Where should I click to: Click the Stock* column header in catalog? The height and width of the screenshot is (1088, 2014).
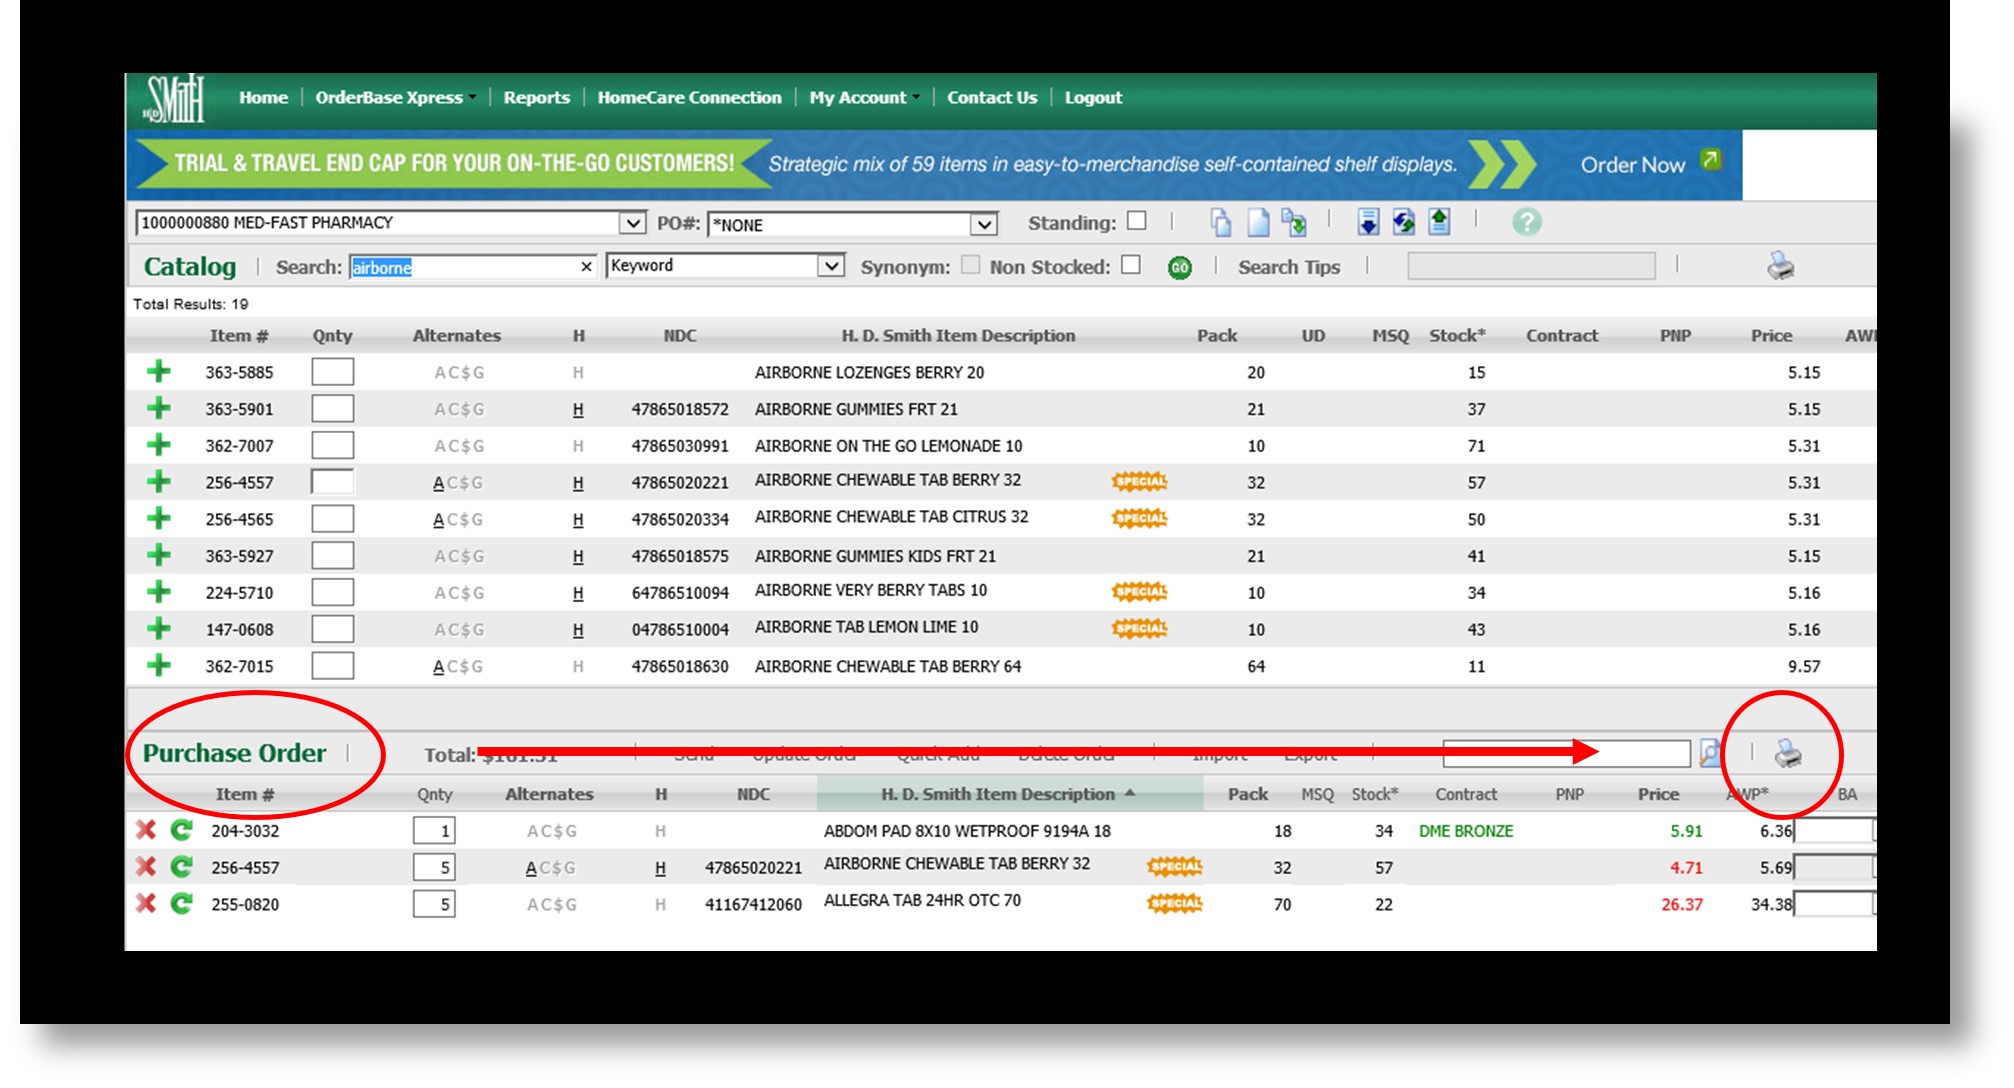[1457, 336]
